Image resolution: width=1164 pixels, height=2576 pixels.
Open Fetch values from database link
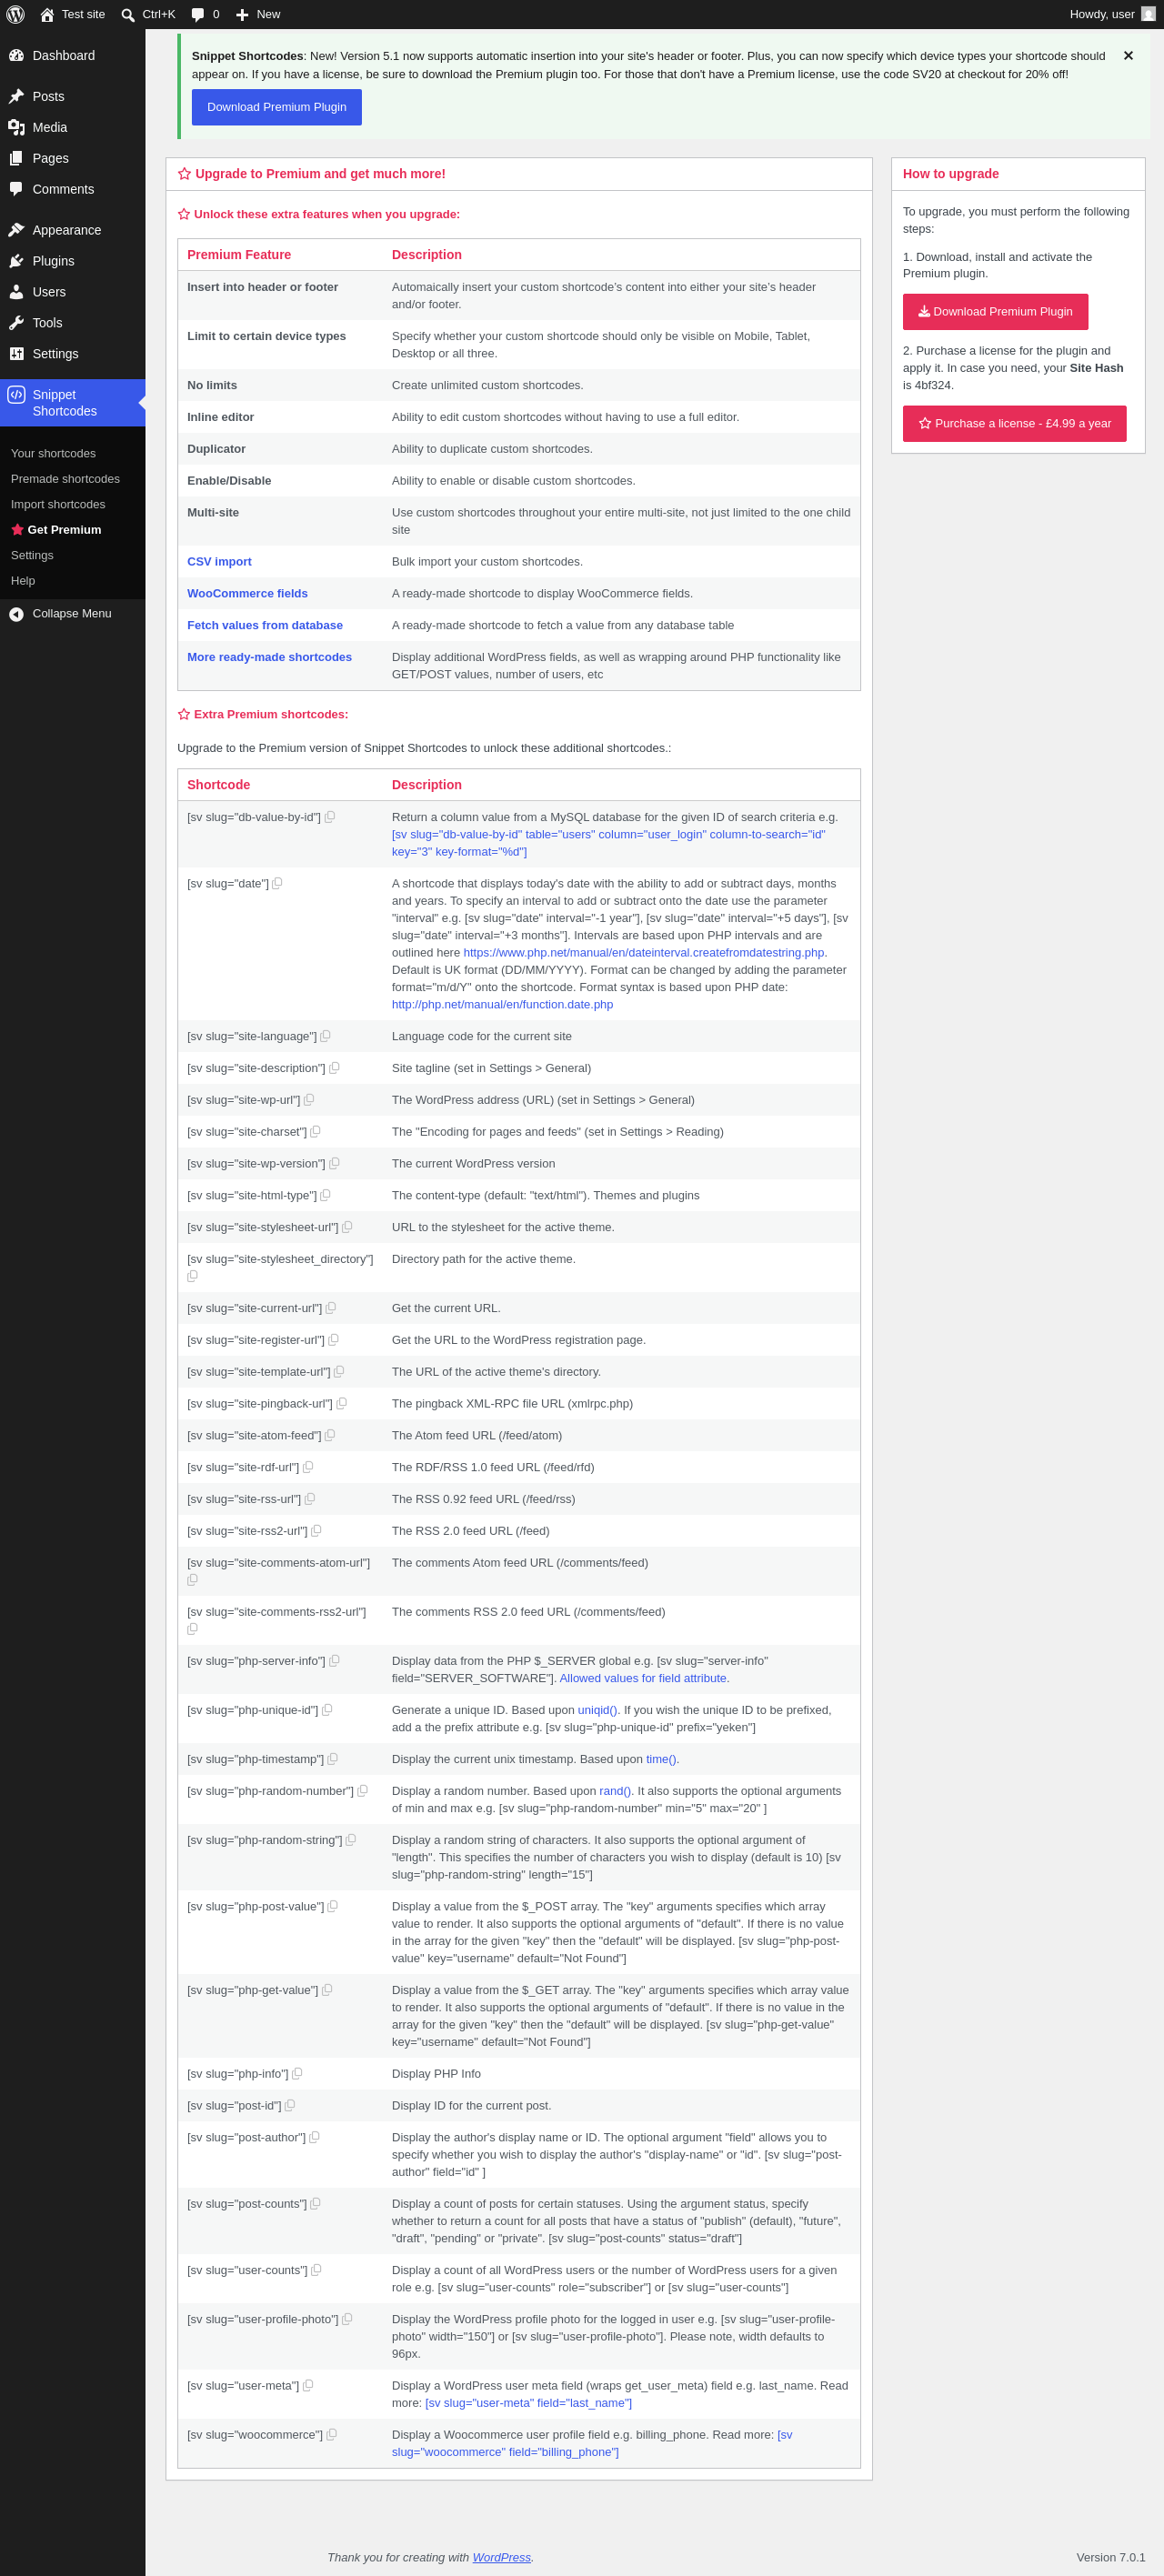point(265,626)
